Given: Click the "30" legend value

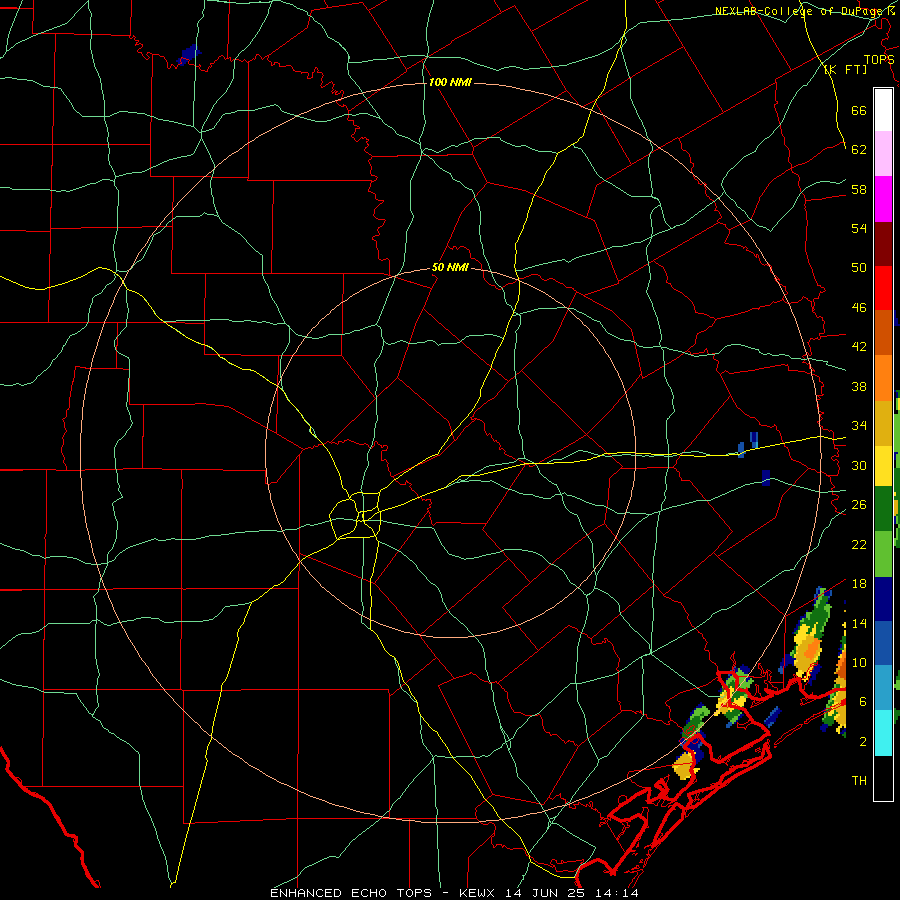Looking at the screenshot, I should tap(859, 465).
